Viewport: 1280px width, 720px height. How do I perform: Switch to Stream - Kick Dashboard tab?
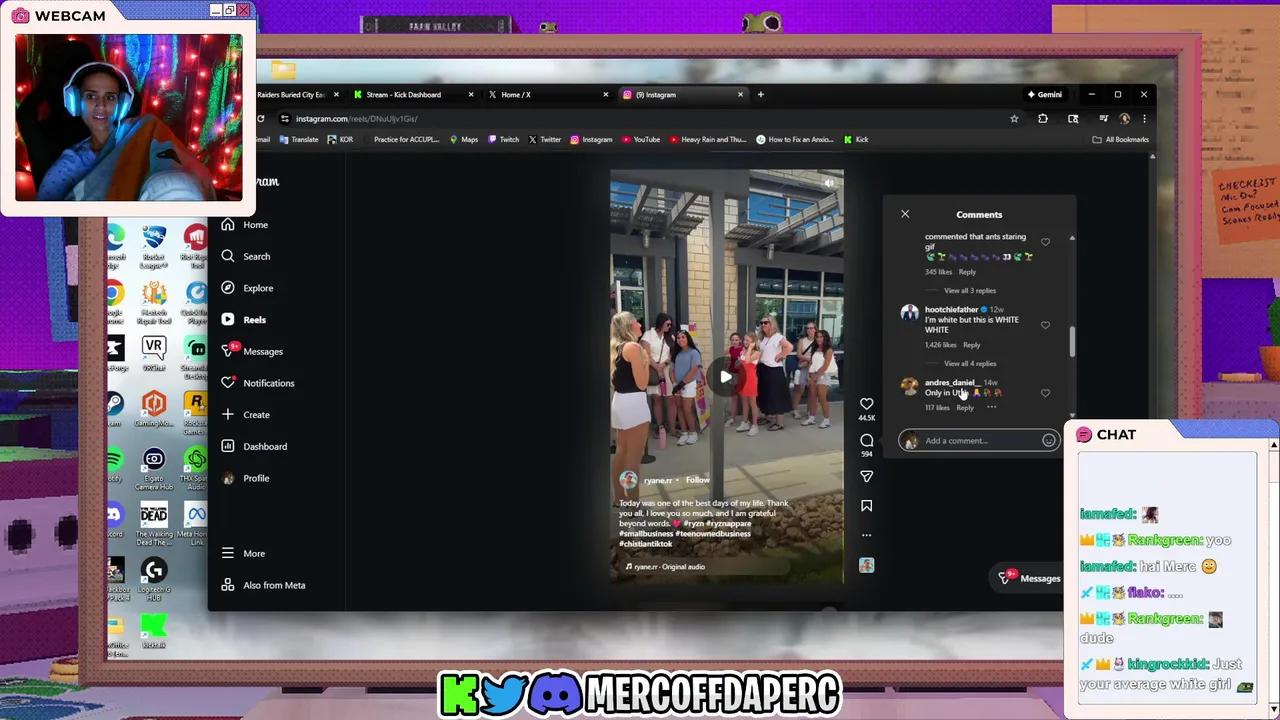click(x=411, y=95)
